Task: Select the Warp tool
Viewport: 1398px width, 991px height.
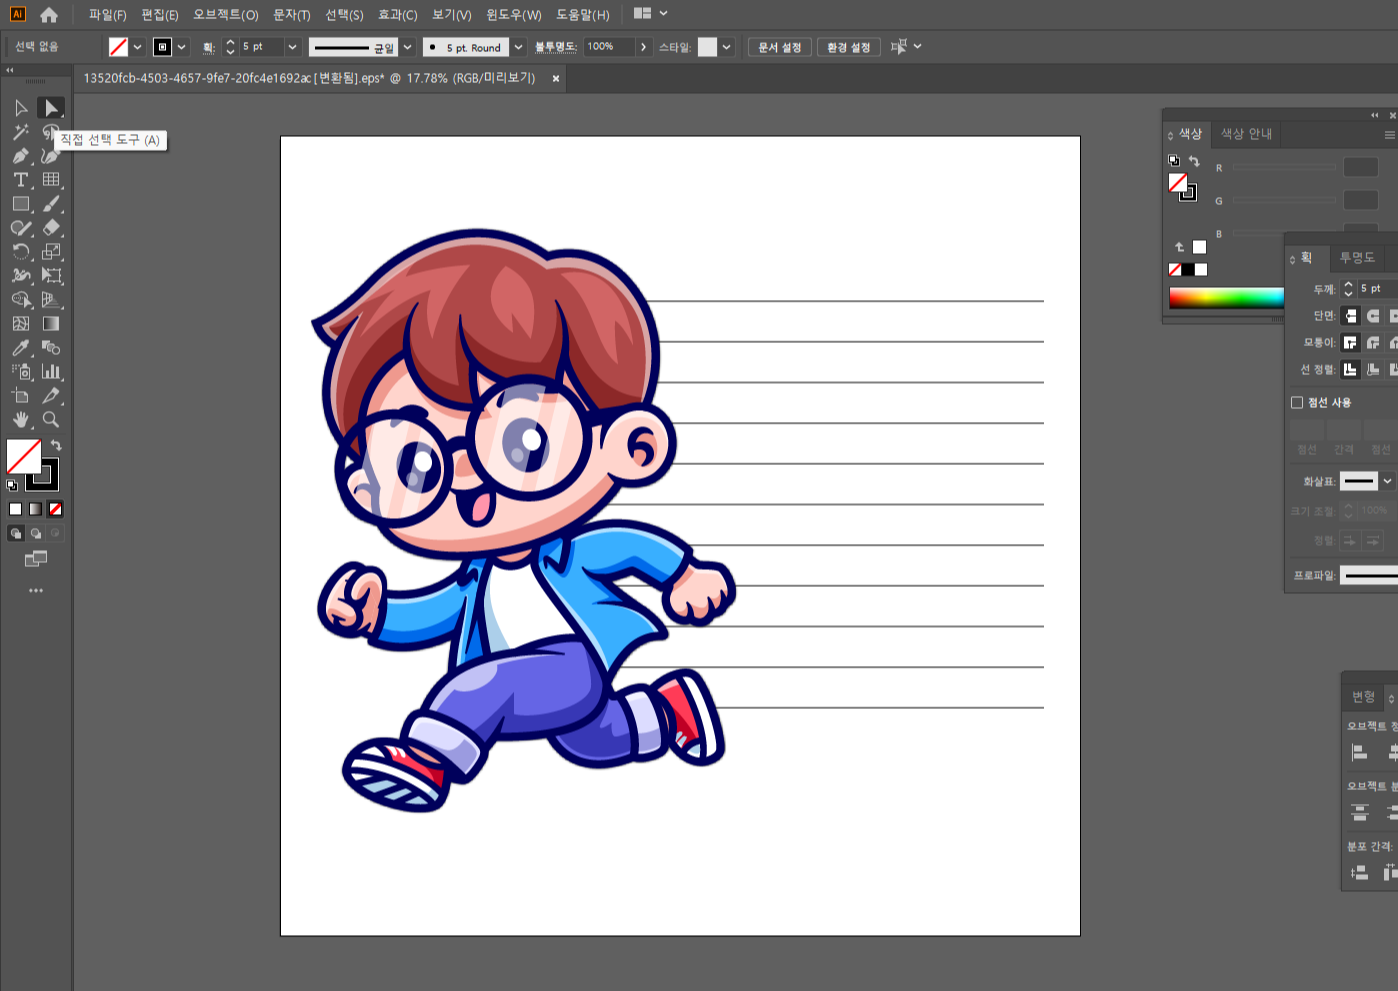Action: click(21, 276)
